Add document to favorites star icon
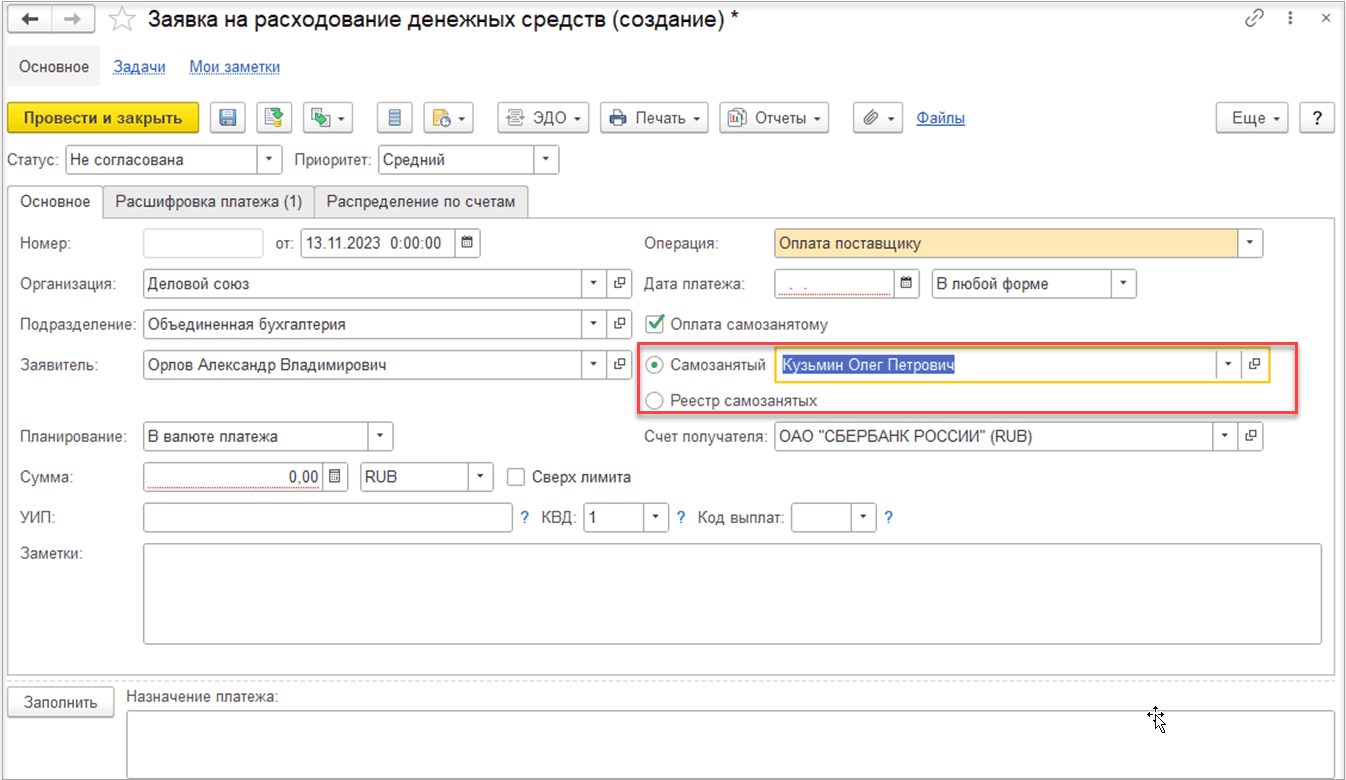Viewport: 1346px width, 780px height. (122, 19)
